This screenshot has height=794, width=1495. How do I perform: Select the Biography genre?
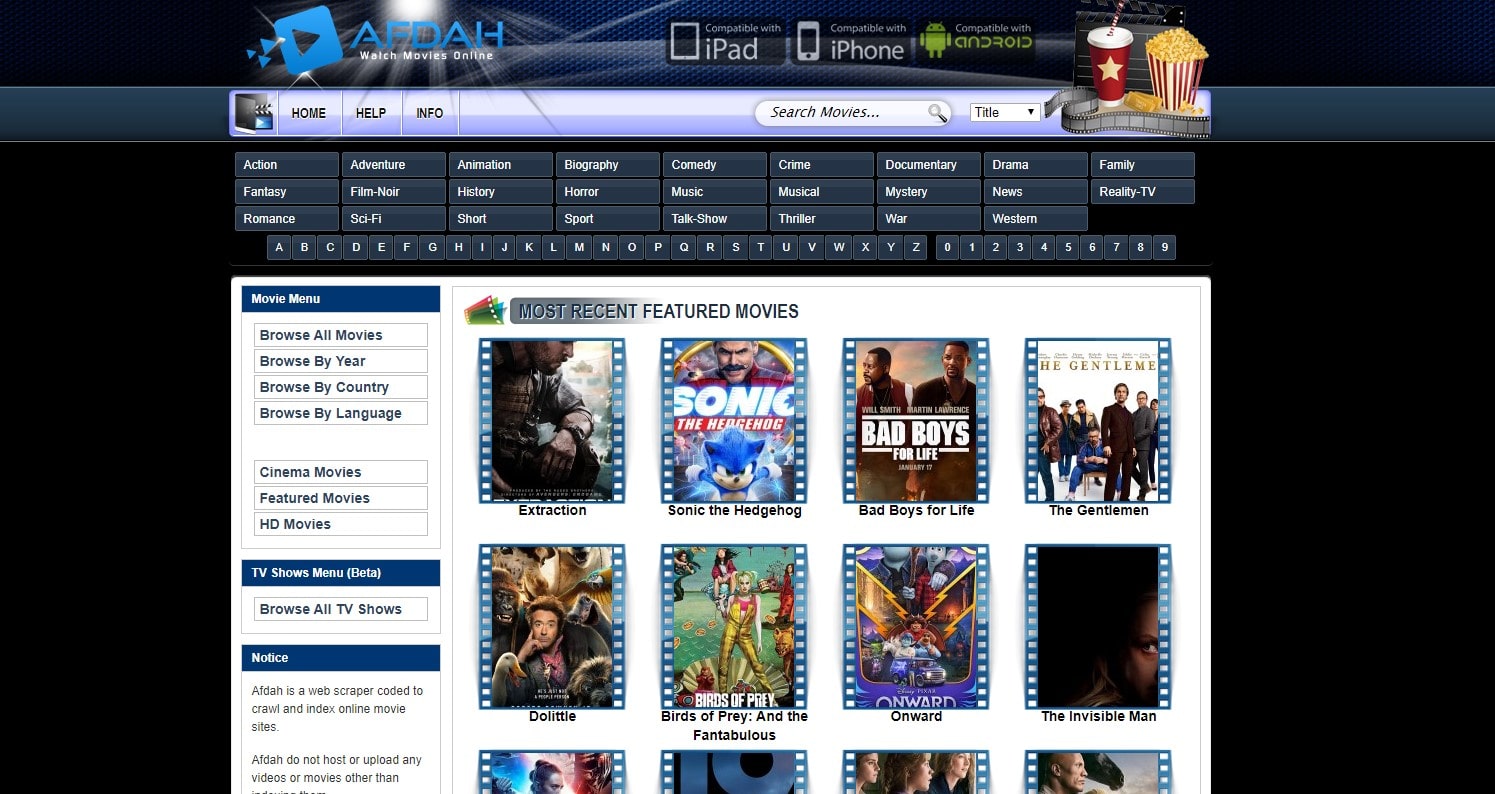pyautogui.click(x=608, y=165)
